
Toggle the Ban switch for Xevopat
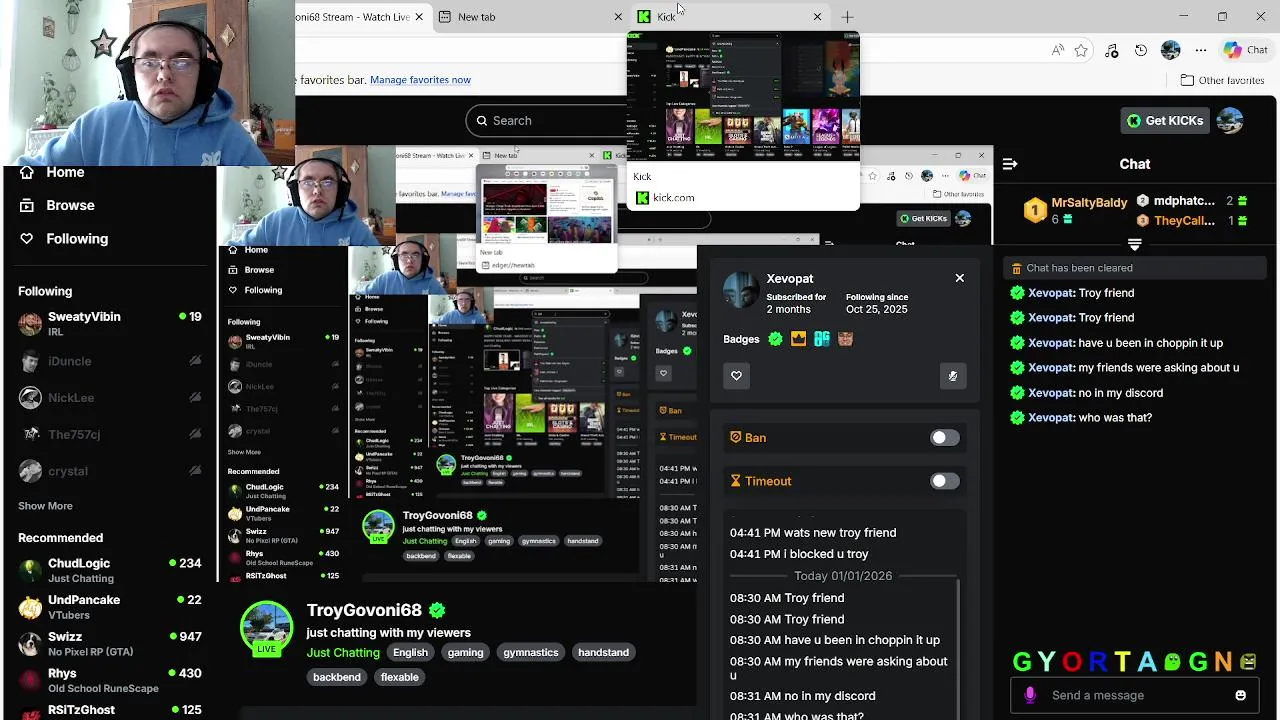944,437
